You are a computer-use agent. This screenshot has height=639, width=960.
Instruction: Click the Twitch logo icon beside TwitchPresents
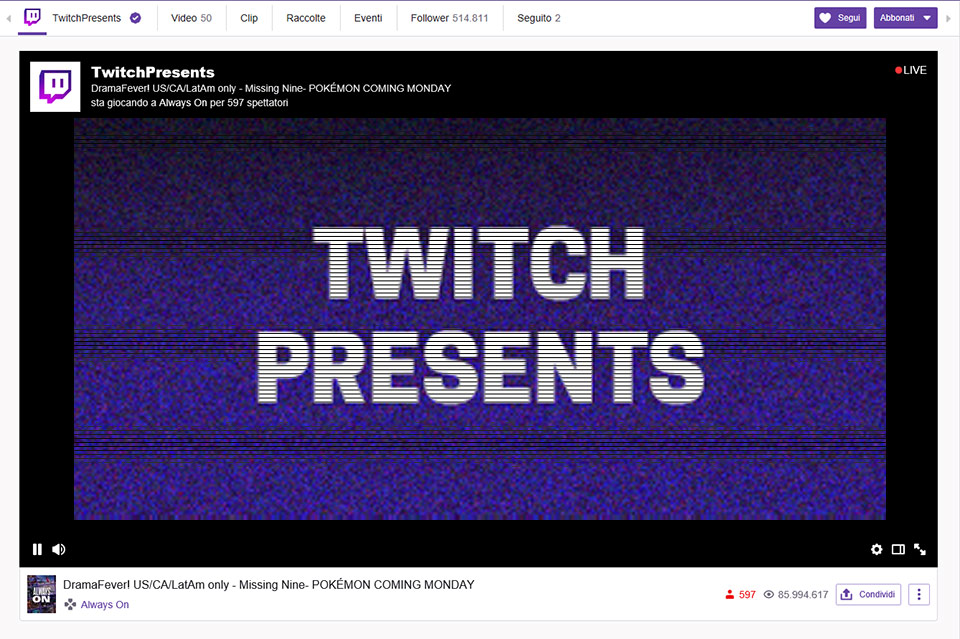coord(32,17)
